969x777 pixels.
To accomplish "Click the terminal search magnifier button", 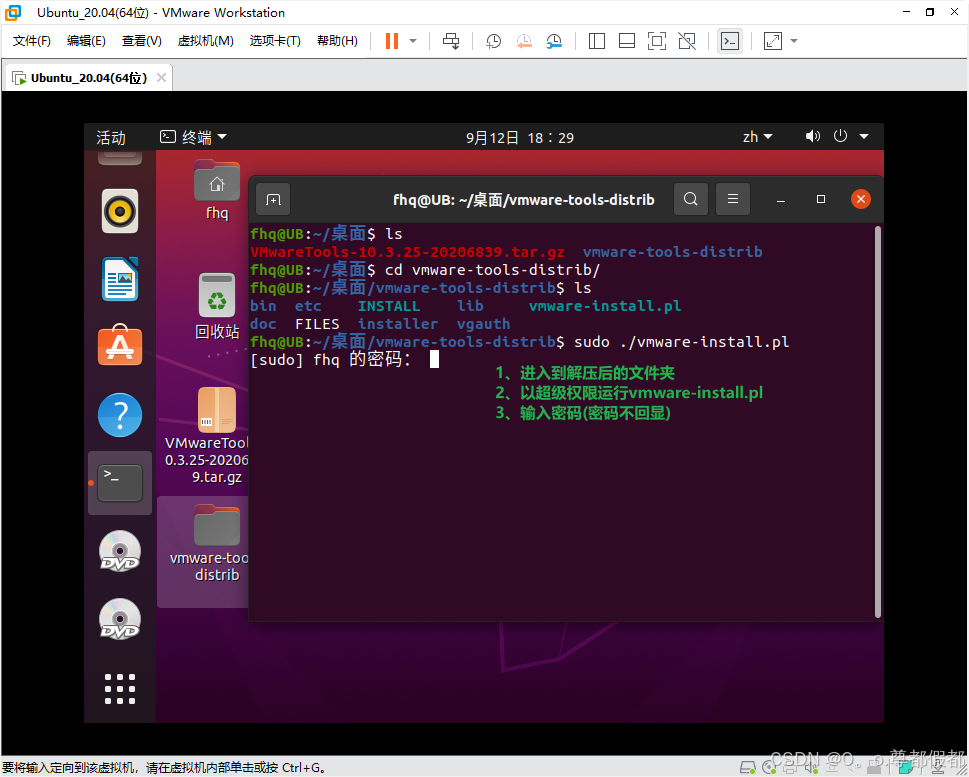I will (x=691, y=199).
